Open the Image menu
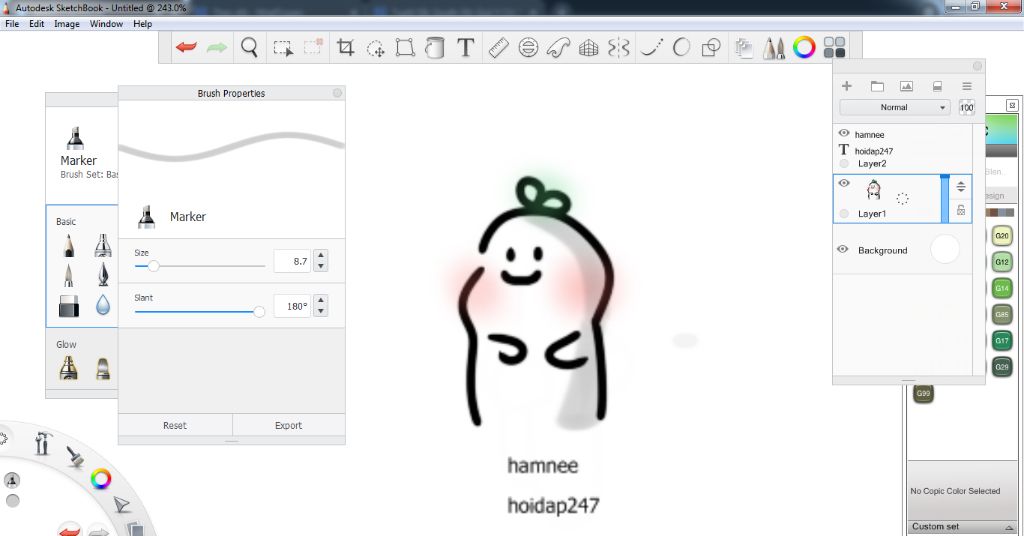The height and width of the screenshot is (536, 1024). pyautogui.click(x=67, y=24)
